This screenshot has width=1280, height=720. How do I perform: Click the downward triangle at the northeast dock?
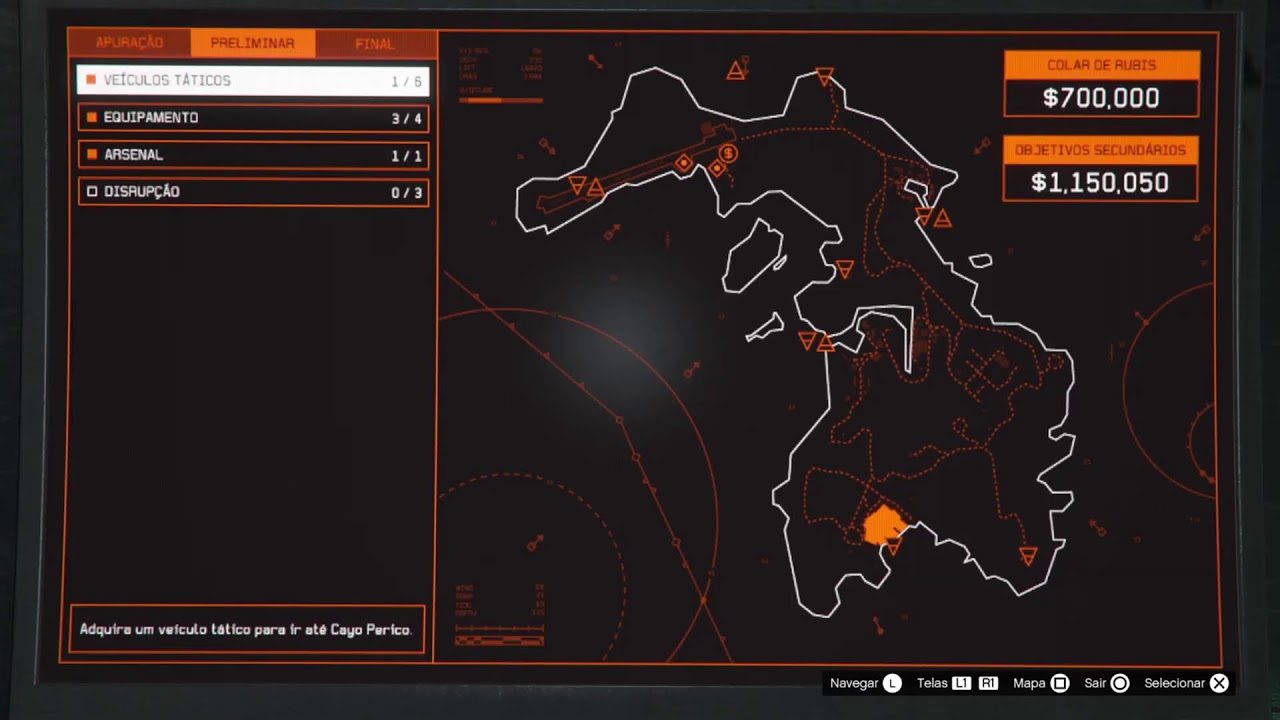click(x=924, y=217)
